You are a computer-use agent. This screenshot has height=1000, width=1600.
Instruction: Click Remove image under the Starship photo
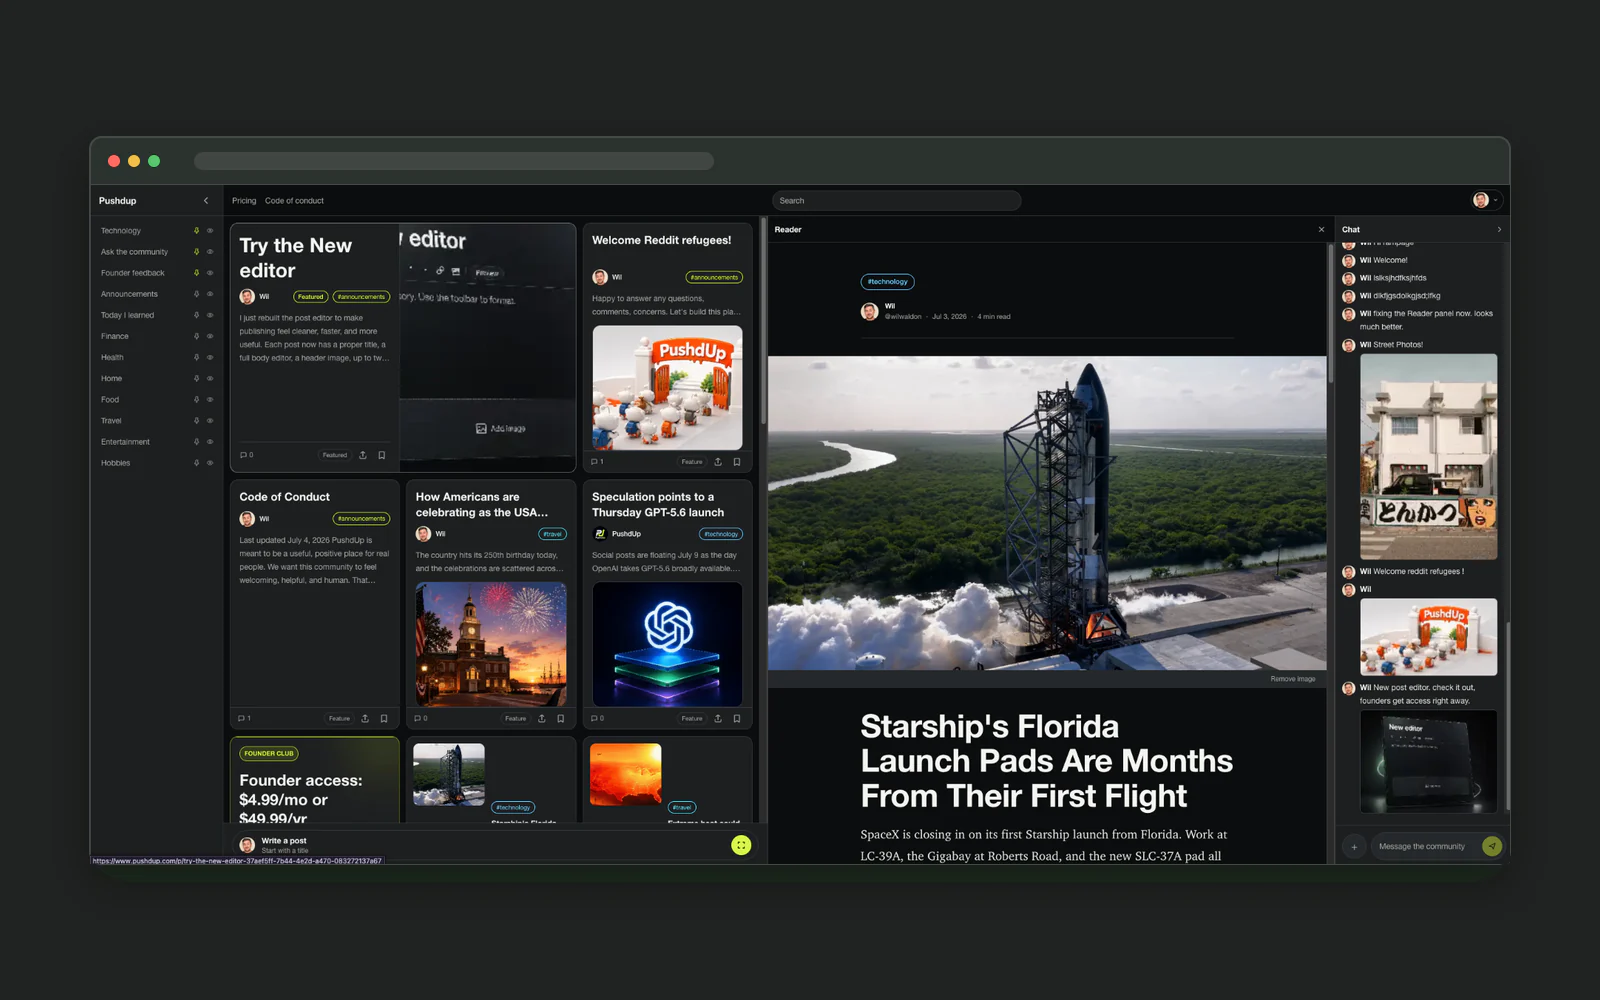(x=1293, y=679)
